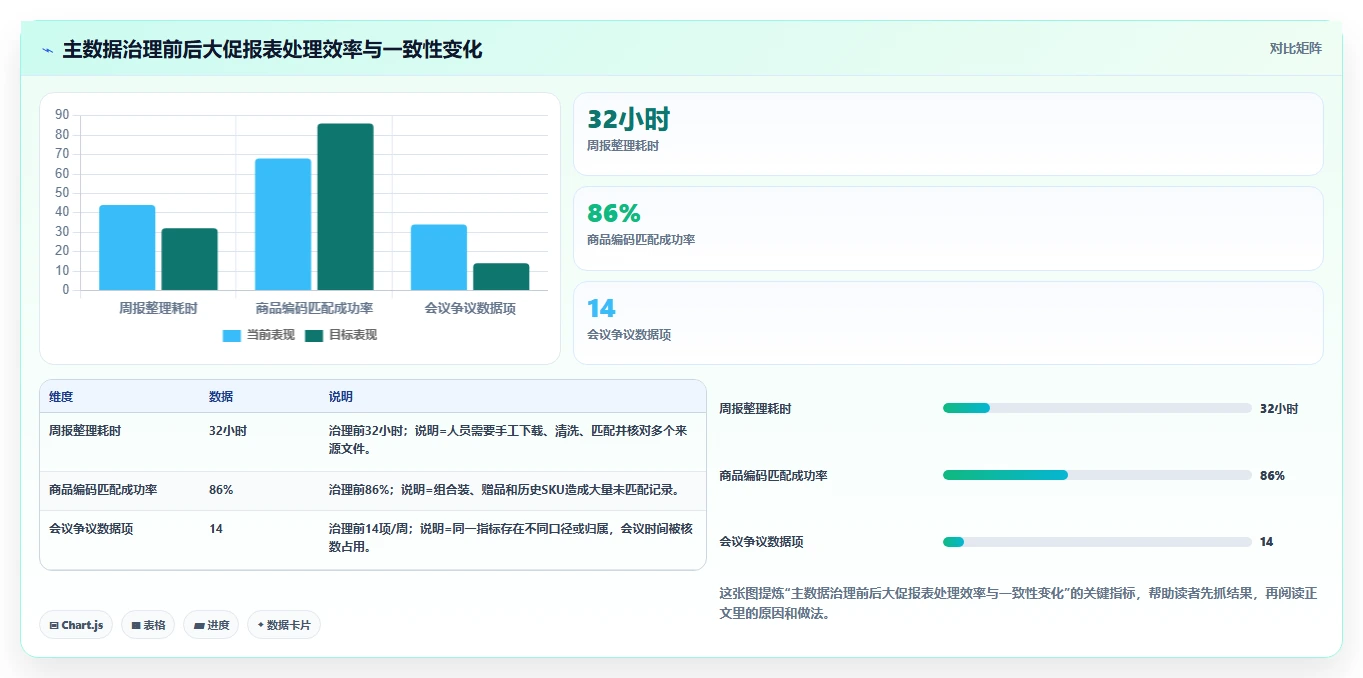Click the 治理前86% description cell

pos(505,490)
